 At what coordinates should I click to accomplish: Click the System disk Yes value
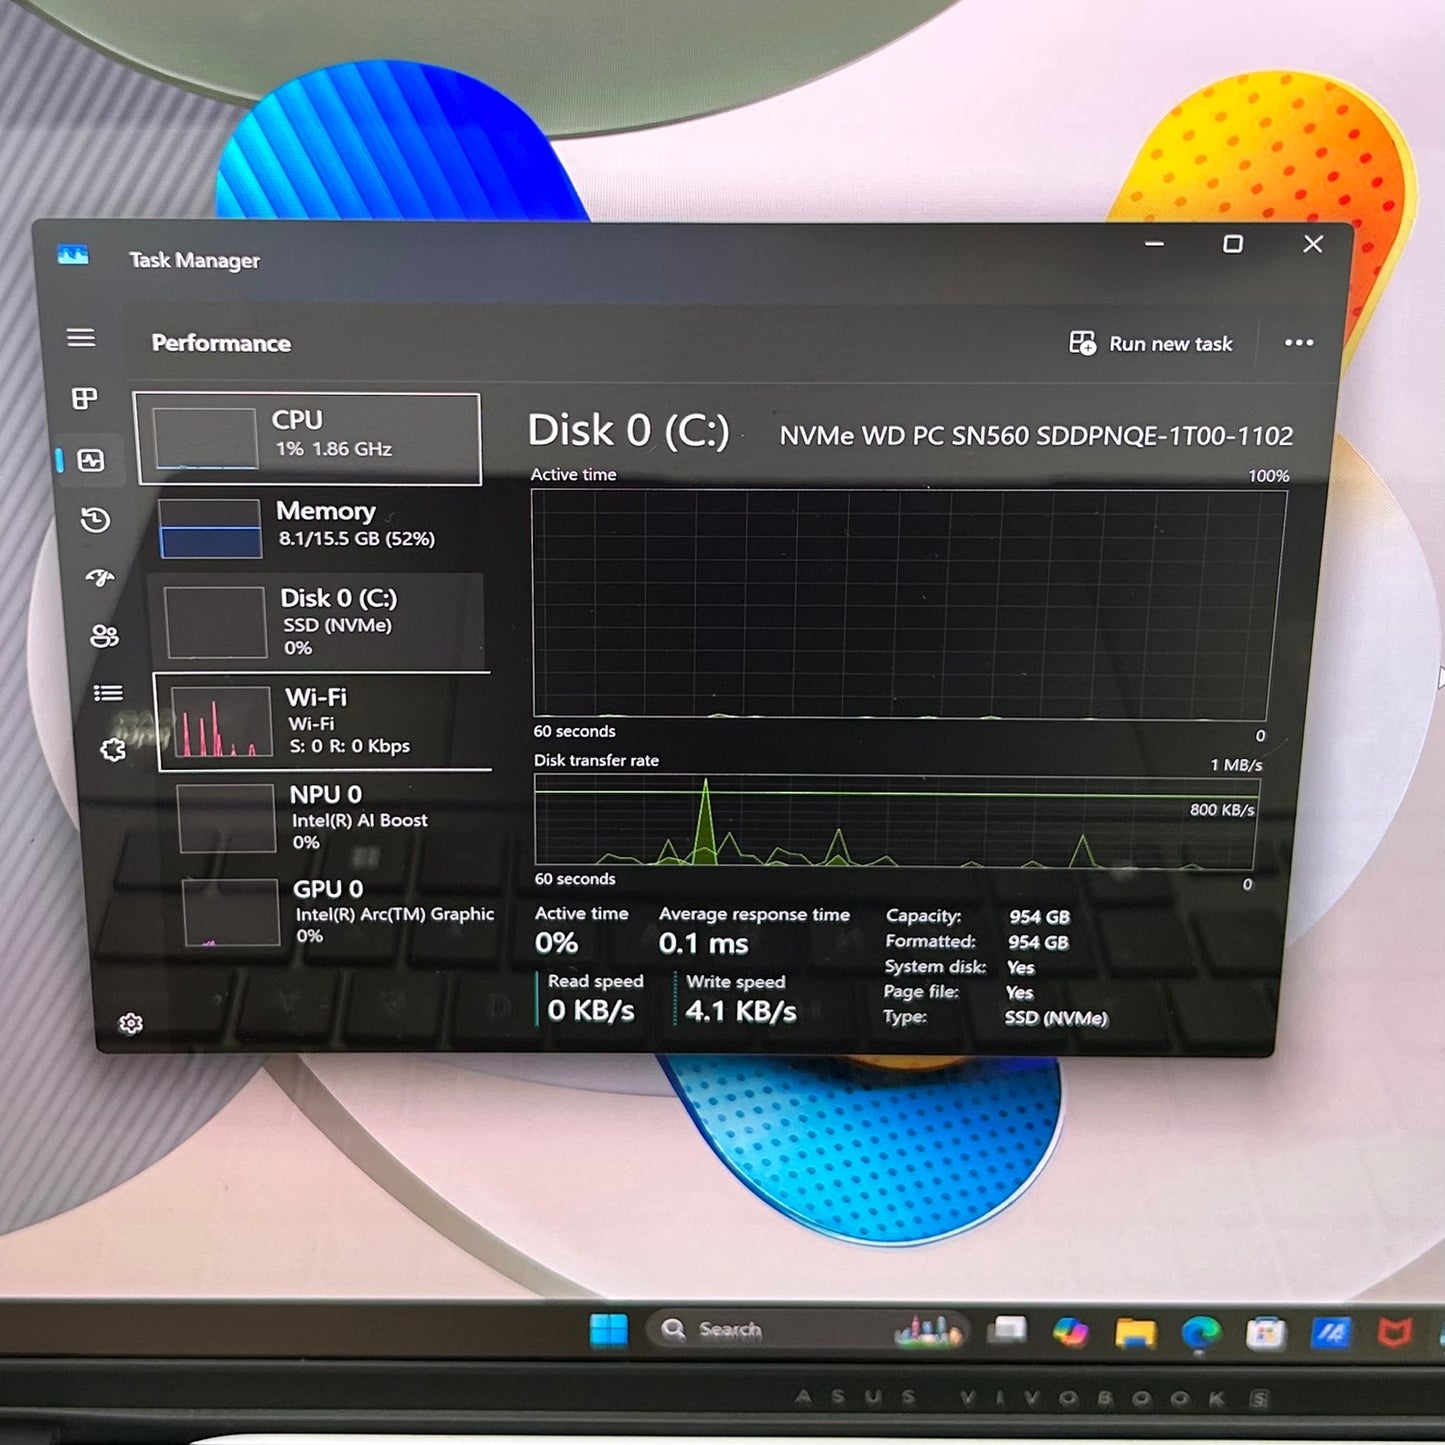[1020, 967]
